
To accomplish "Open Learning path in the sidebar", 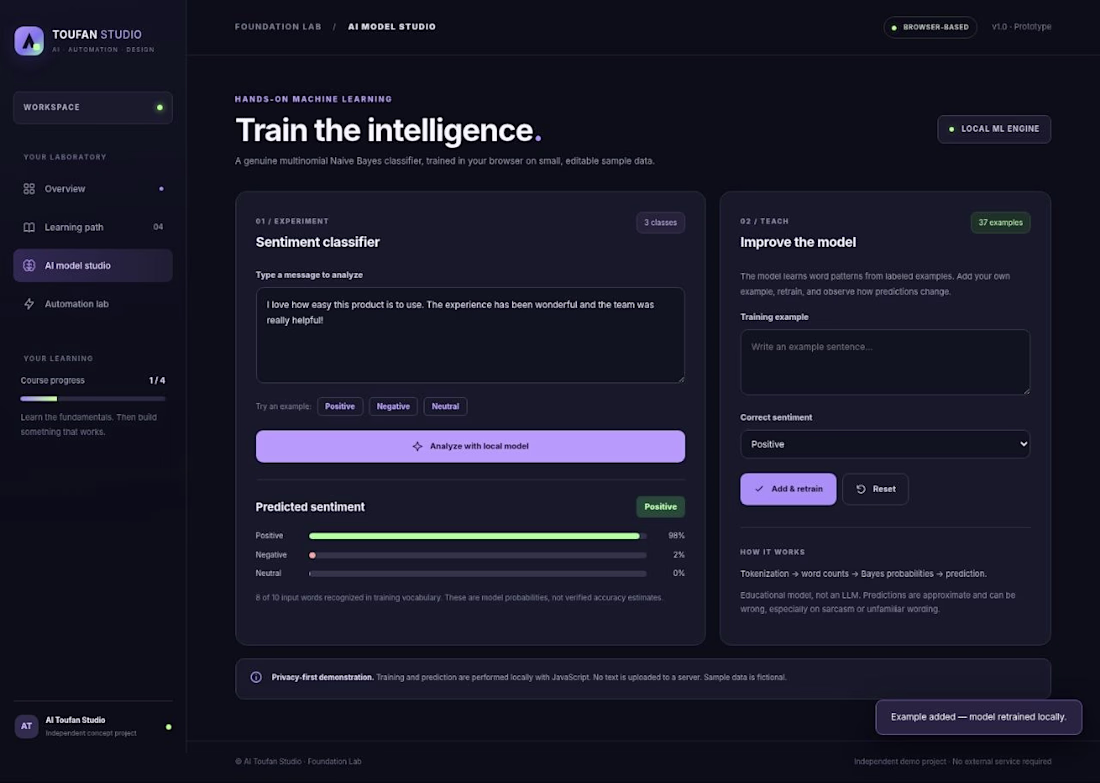I will 93,227.
